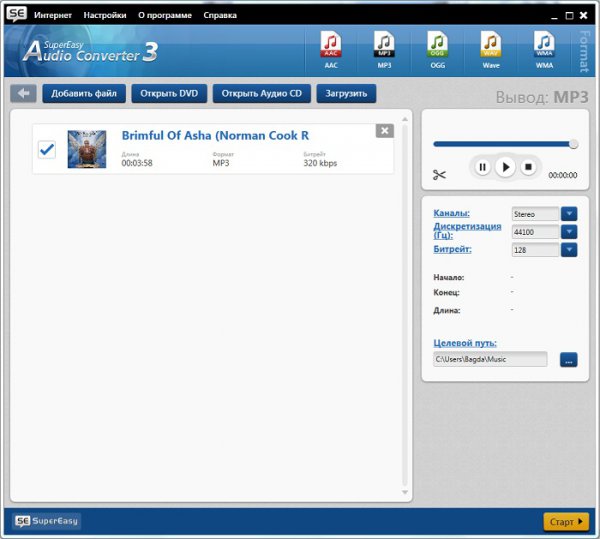Pause the audio preview
This screenshot has width=600, height=539.
pyautogui.click(x=483, y=167)
